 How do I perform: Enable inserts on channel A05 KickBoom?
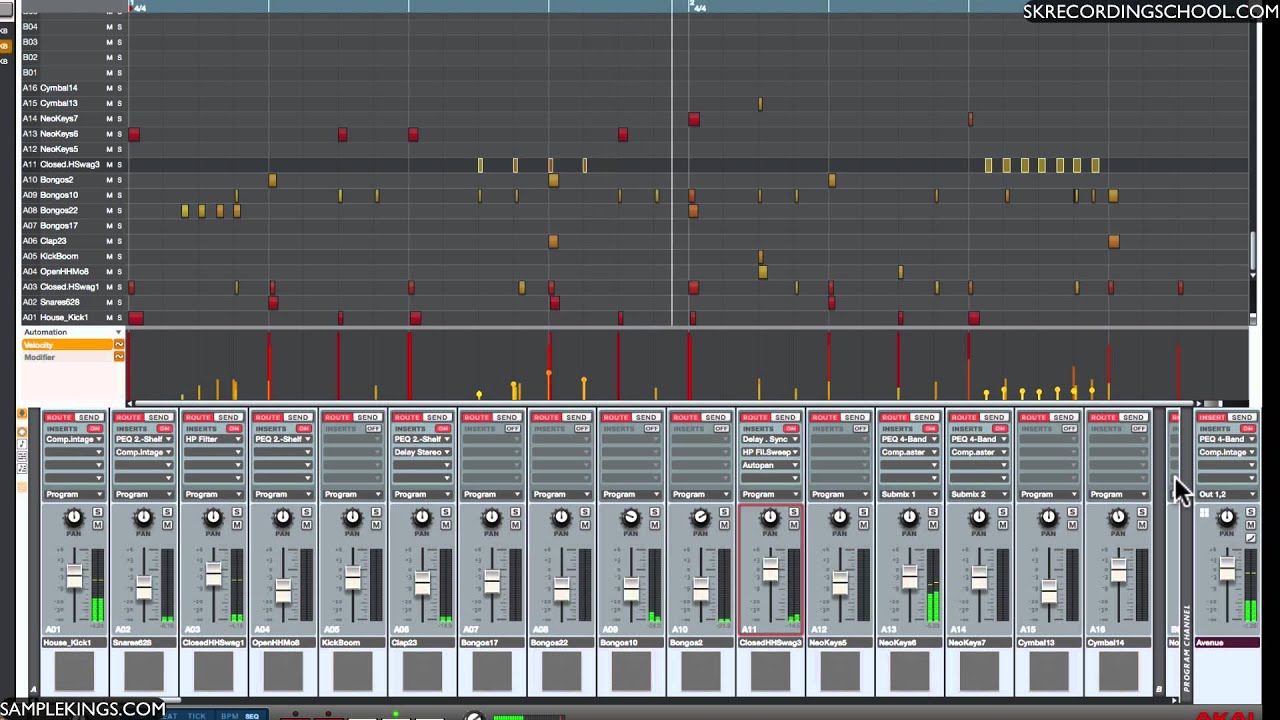373,428
